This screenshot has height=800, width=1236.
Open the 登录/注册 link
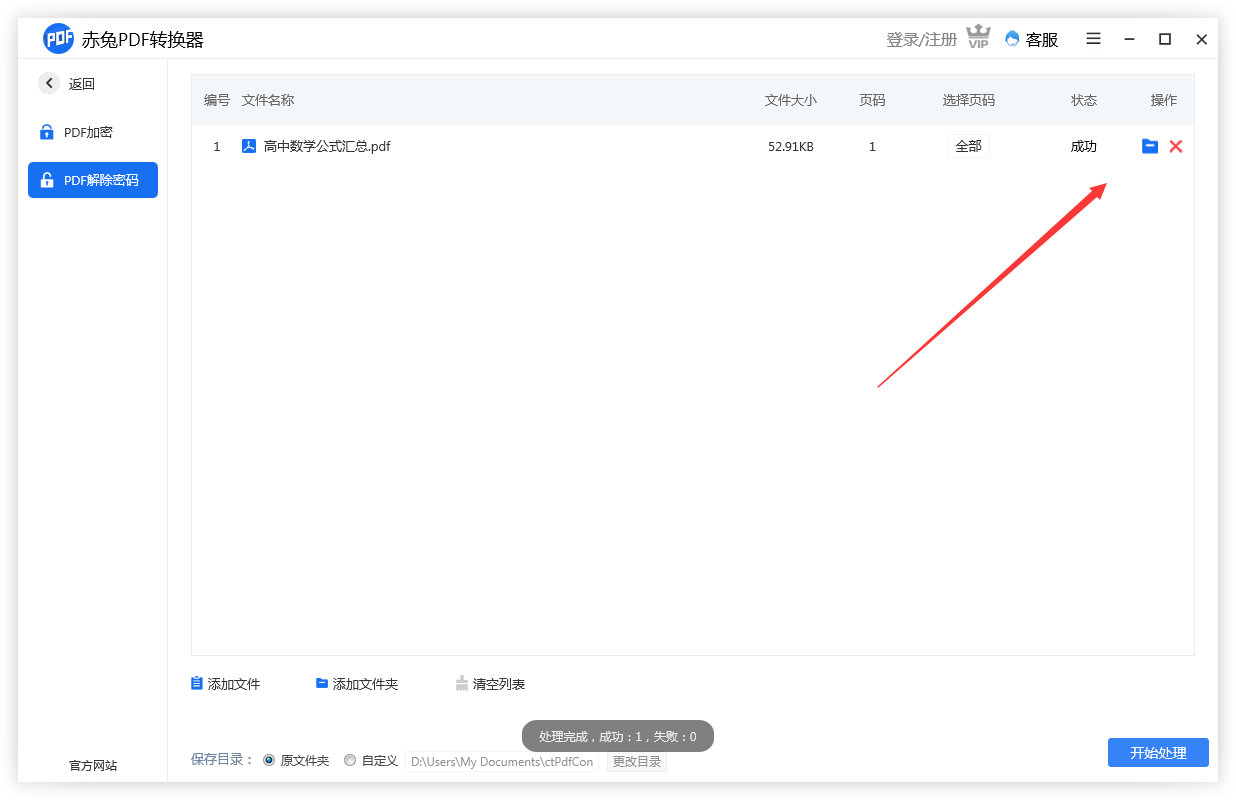pos(921,39)
